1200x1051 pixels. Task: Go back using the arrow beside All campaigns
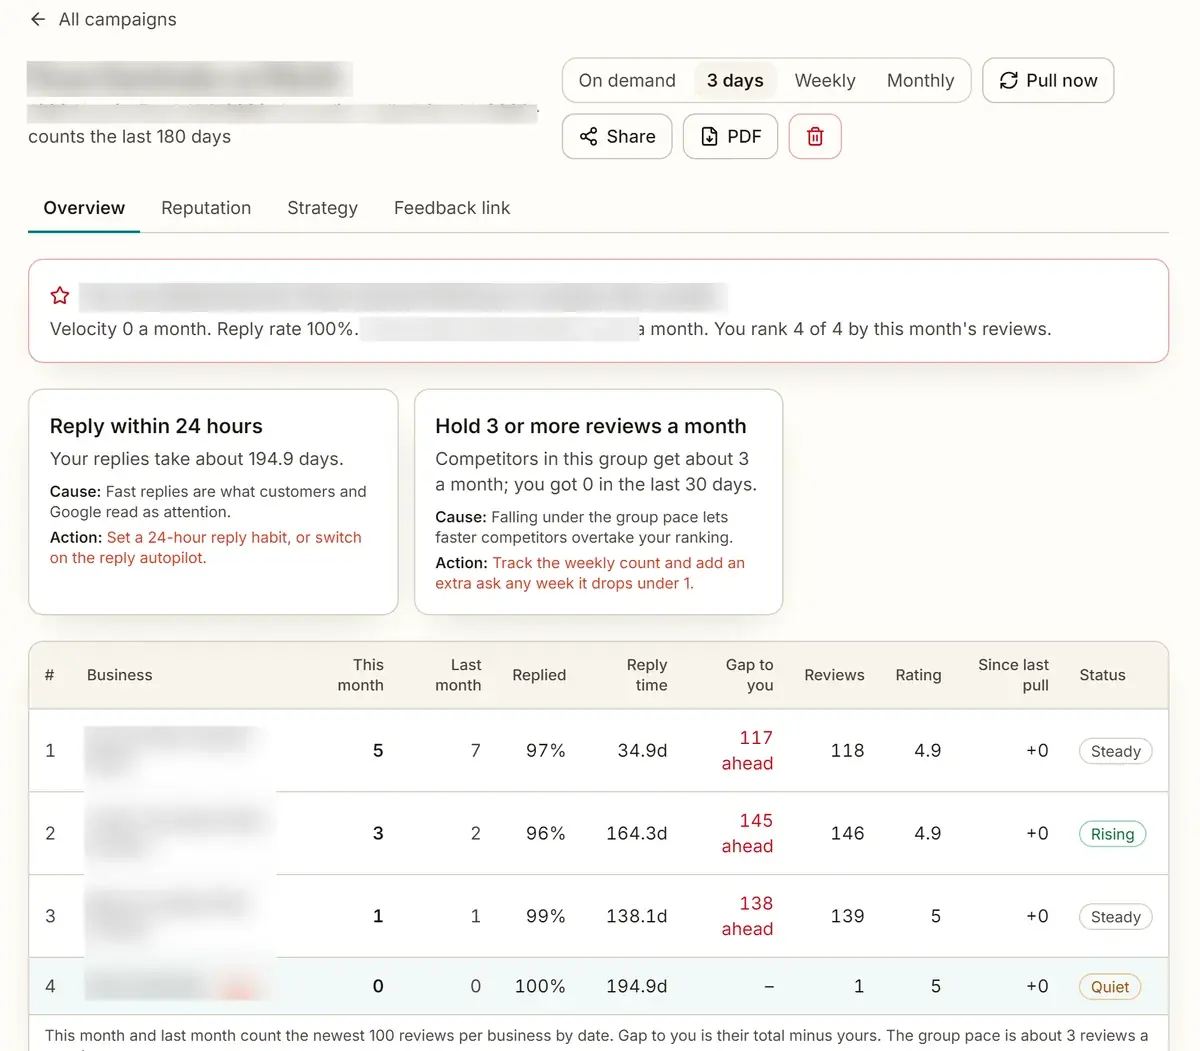[x=38, y=19]
